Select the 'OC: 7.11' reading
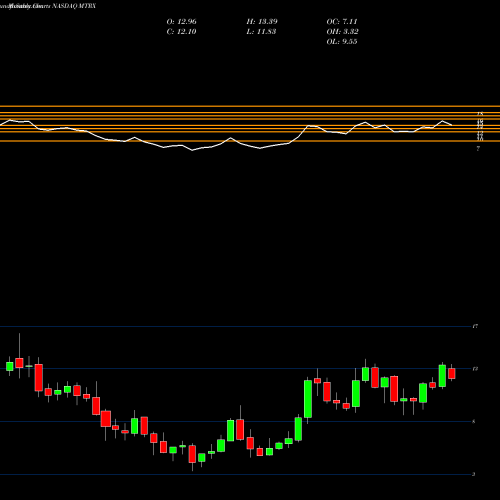500x500 pixels. tap(342, 22)
